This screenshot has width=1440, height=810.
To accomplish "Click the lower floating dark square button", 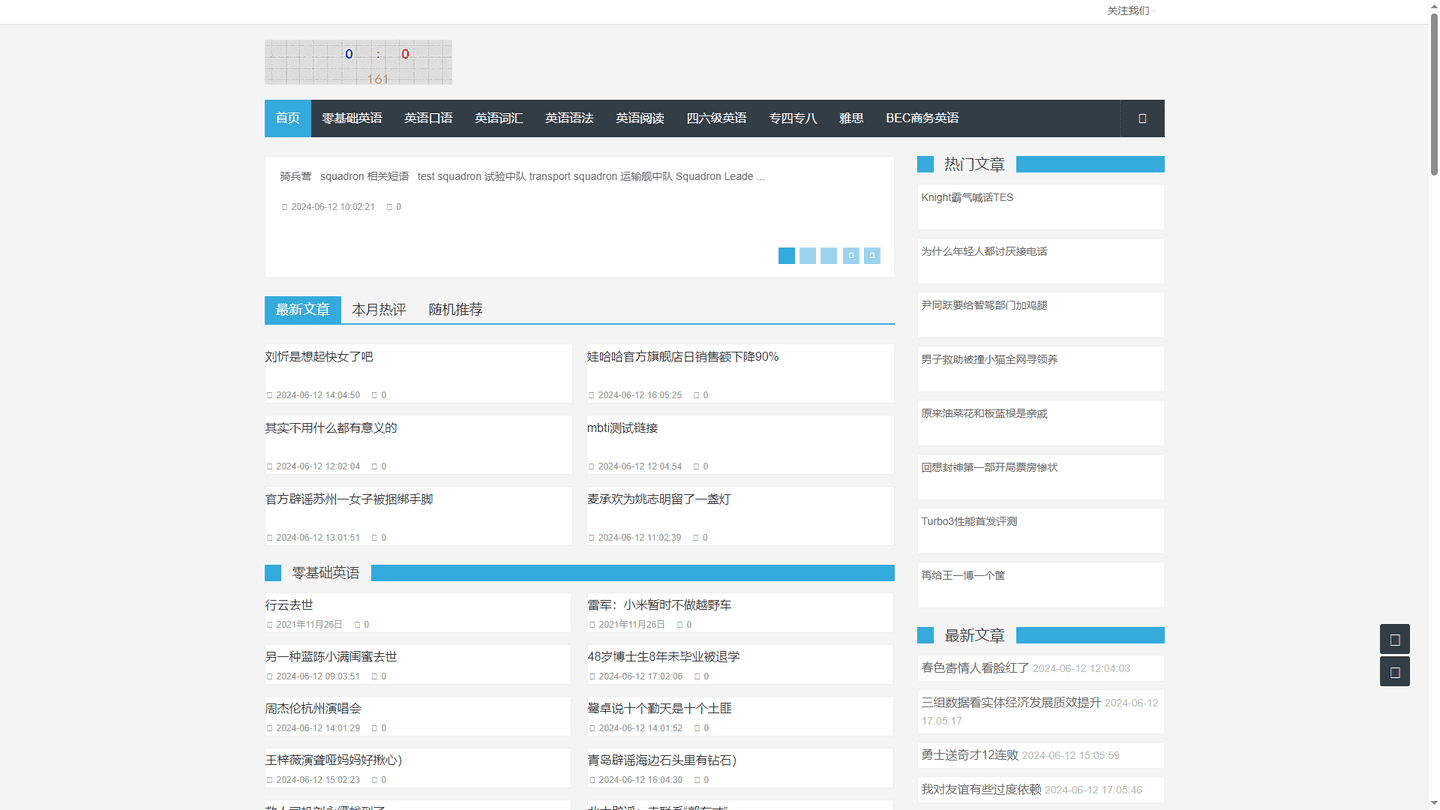I will point(1395,672).
